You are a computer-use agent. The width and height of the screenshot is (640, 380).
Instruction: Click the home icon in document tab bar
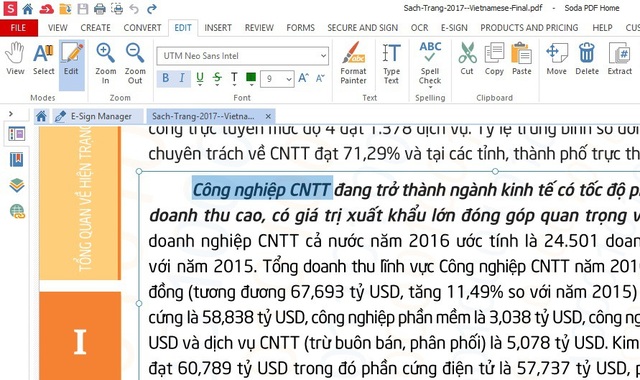pyautogui.click(x=41, y=116)
